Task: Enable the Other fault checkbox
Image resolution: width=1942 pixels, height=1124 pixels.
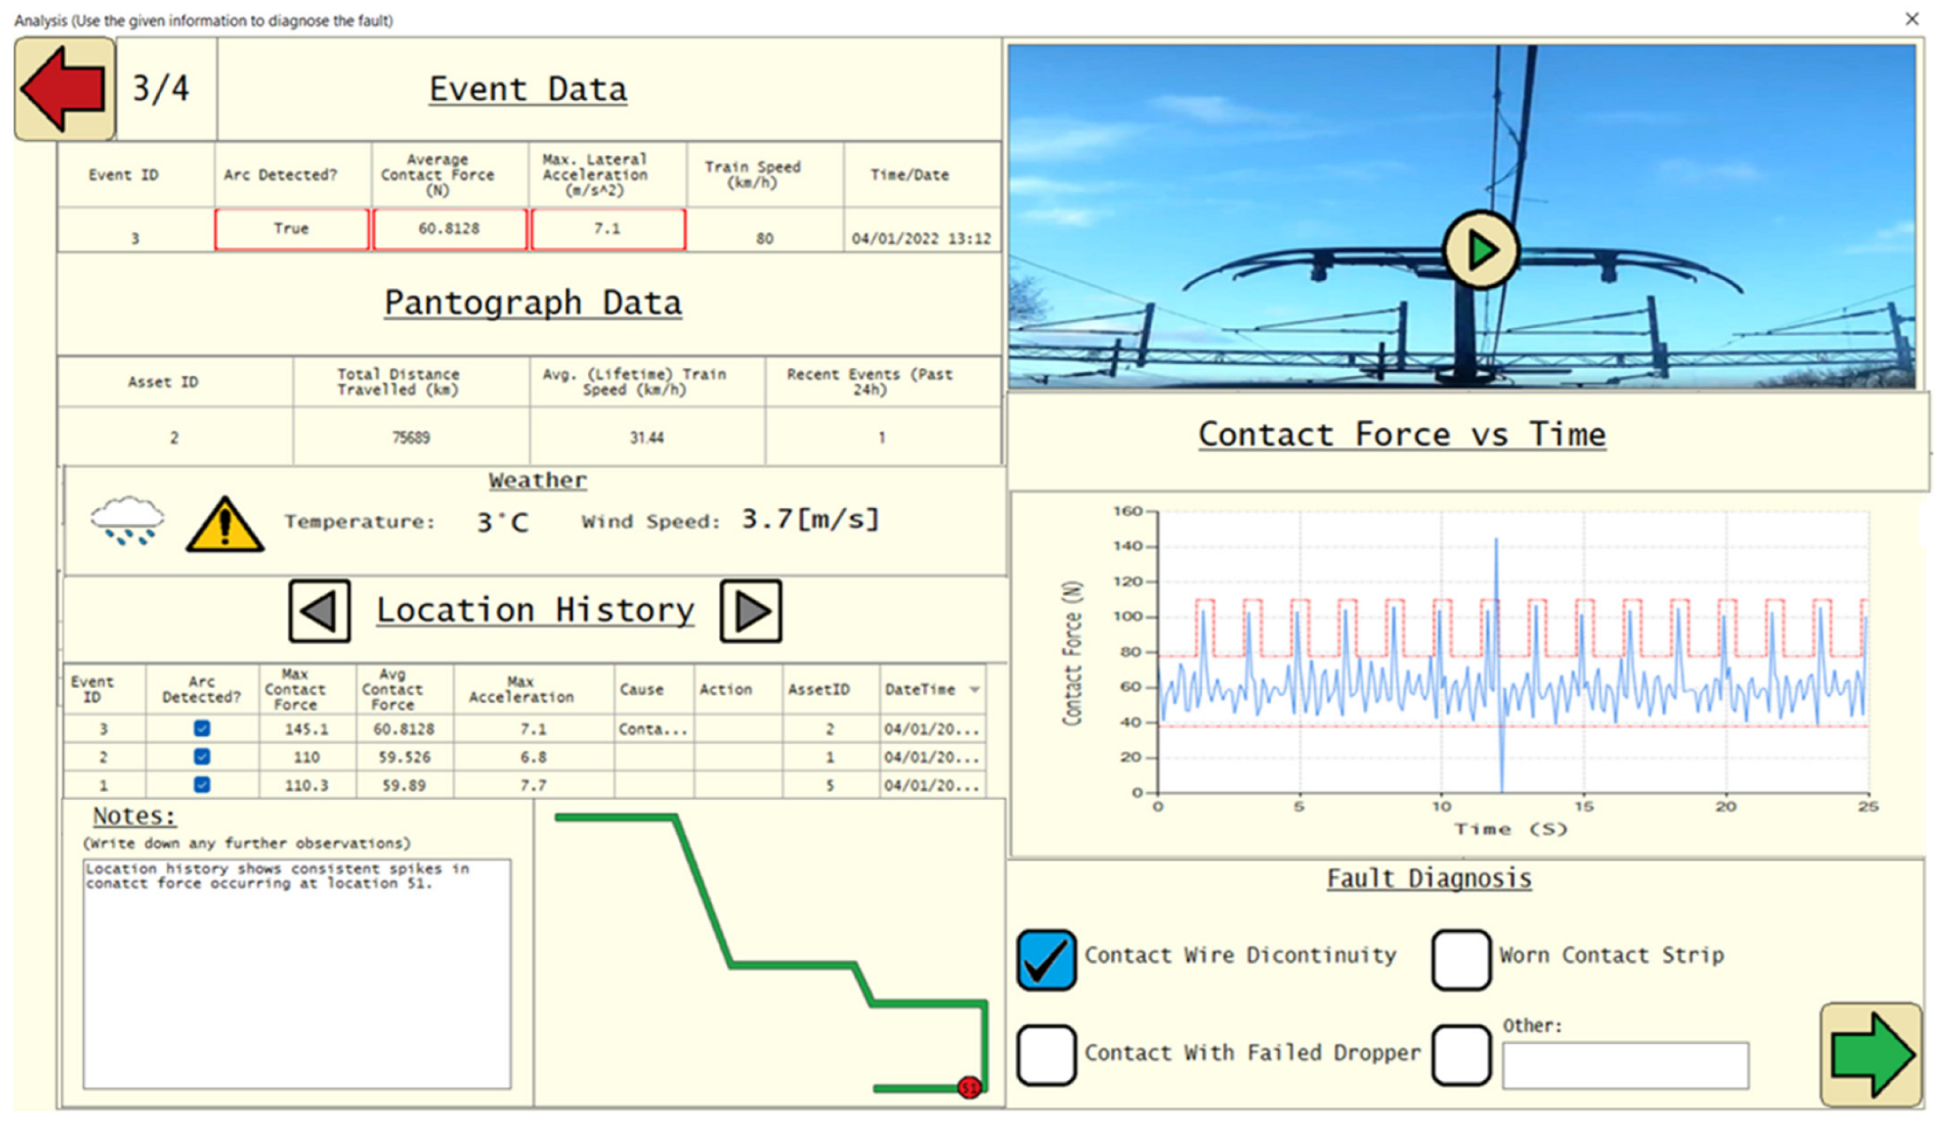Action: pos(1460,1054)
